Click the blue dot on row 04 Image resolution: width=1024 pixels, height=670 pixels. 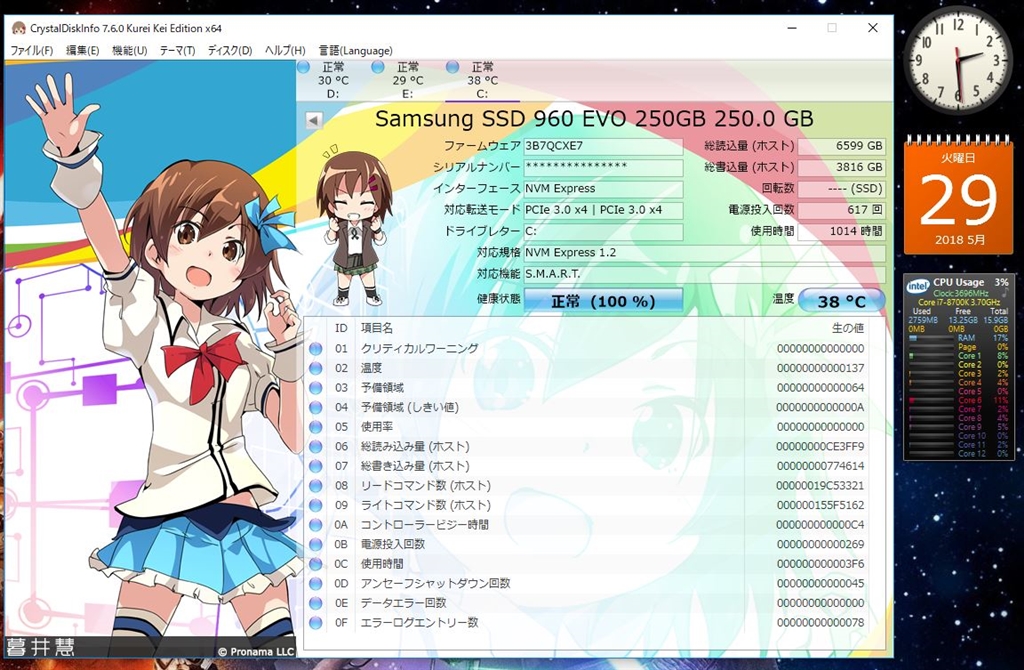[x=315, y=407]
